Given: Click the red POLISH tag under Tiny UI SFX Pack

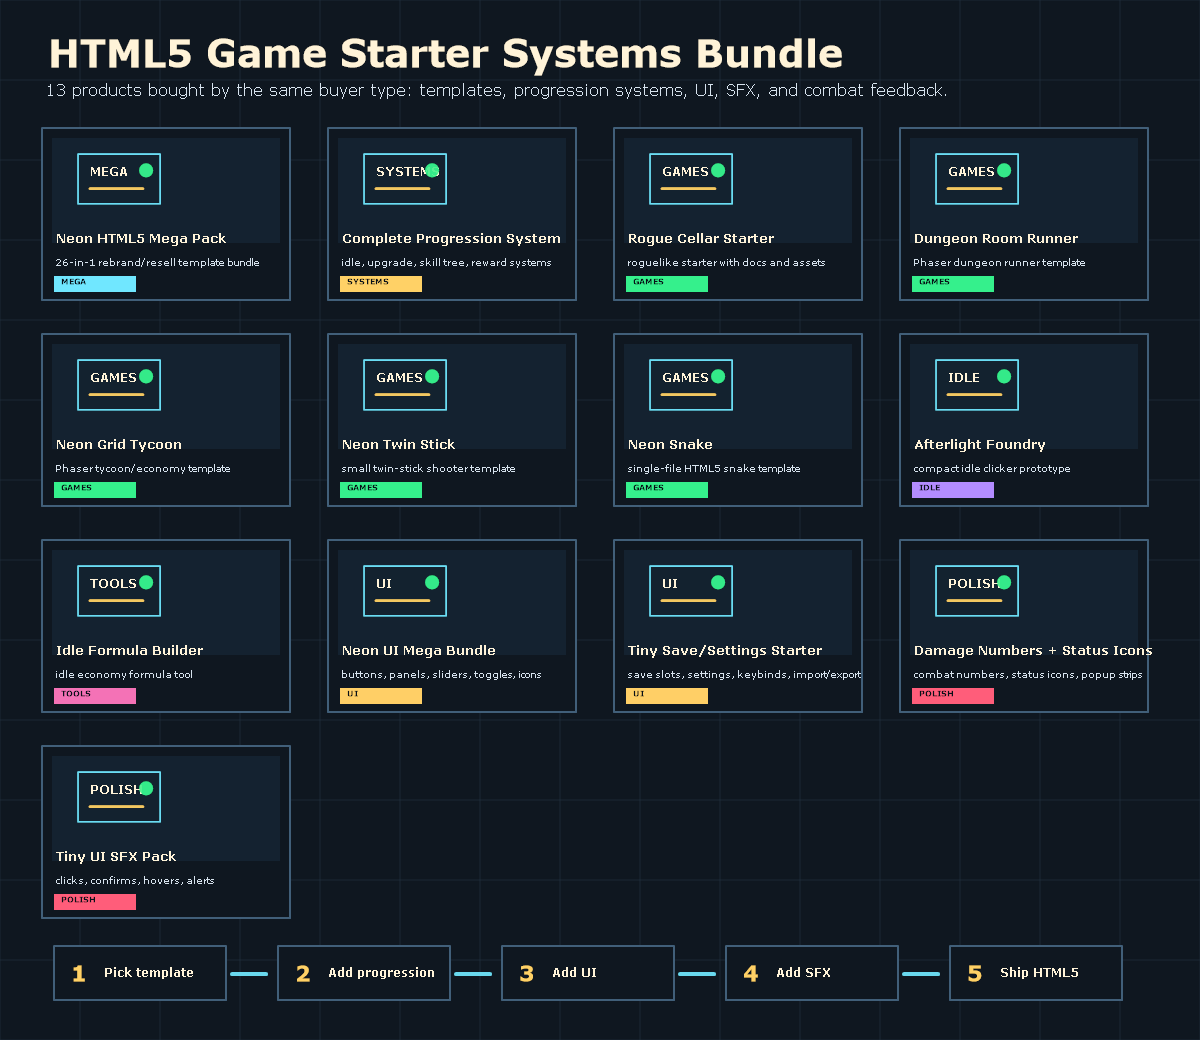Looking at the screenshot, I should pos(95,902).
